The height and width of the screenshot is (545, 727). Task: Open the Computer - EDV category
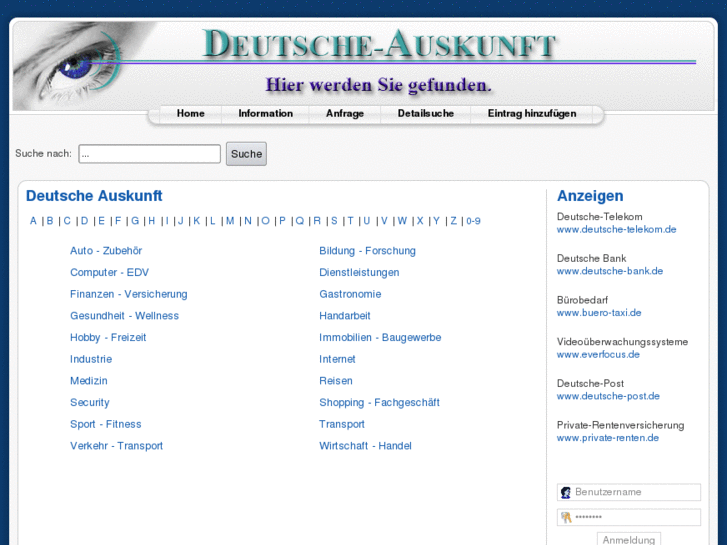click(109, 273)
